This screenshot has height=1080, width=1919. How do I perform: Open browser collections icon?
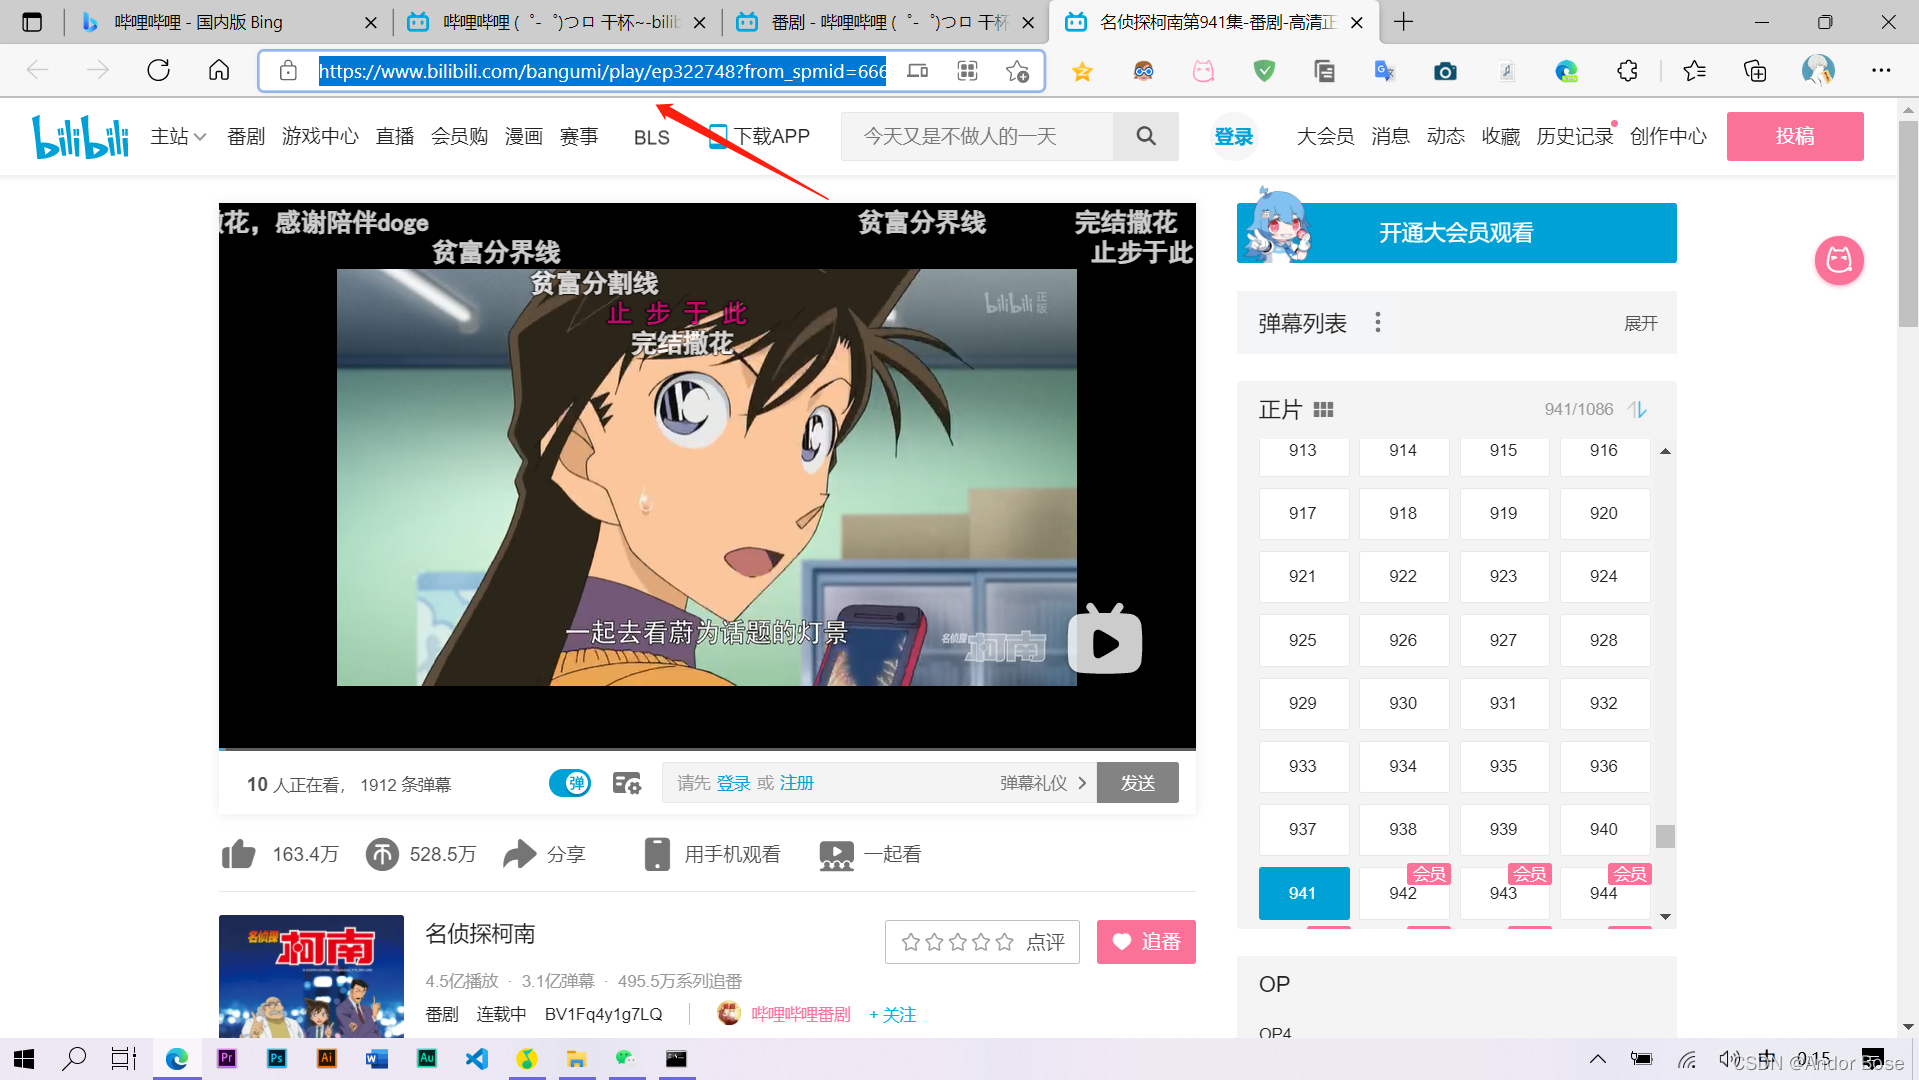(1755, 71)
